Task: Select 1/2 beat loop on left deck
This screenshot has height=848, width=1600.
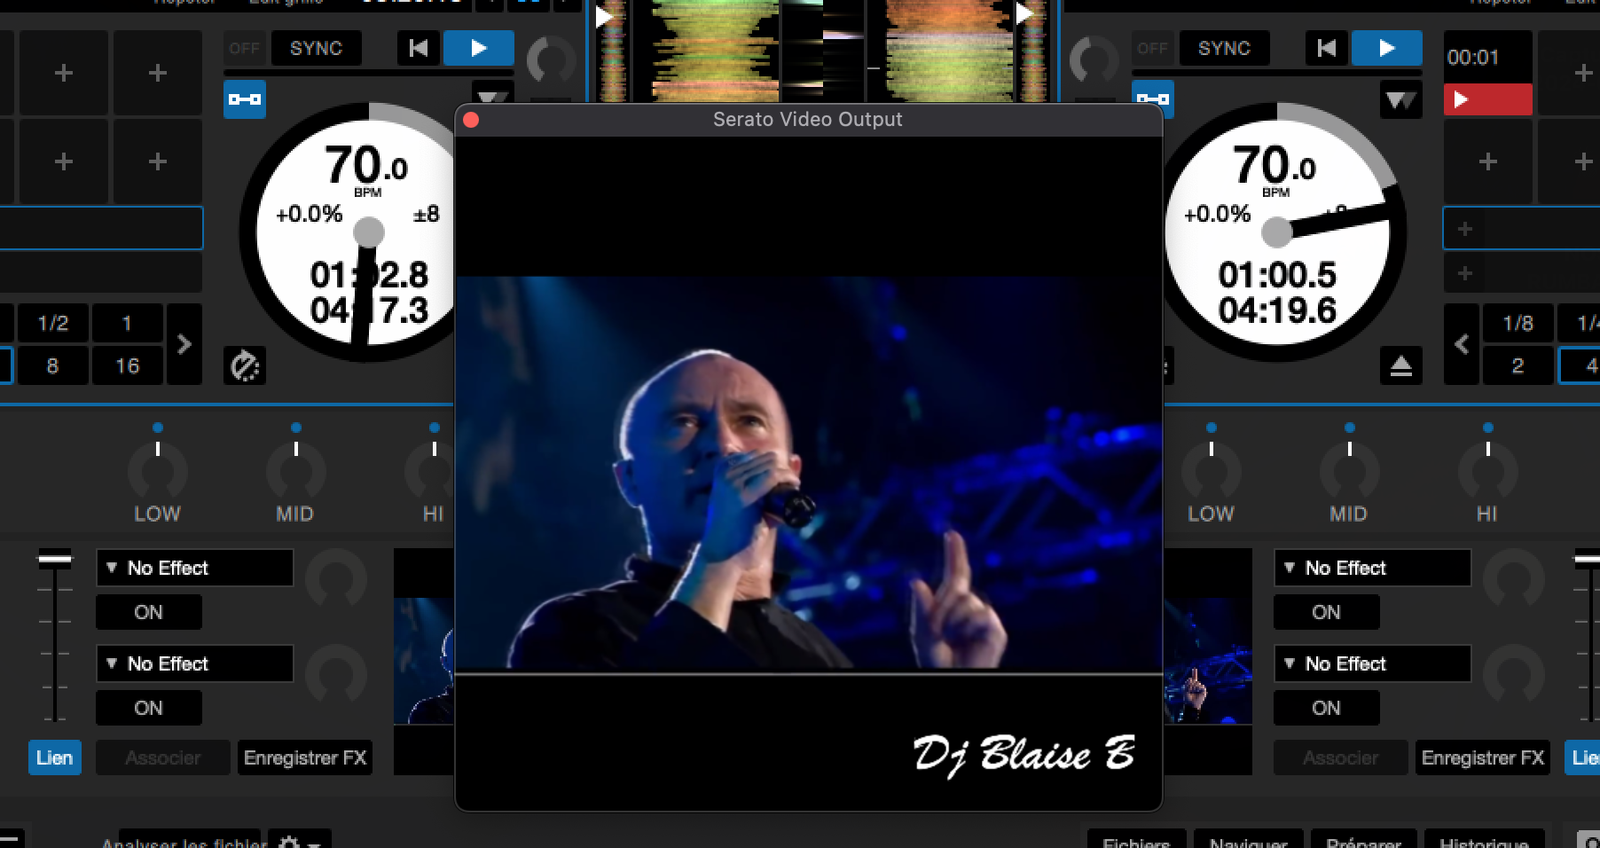Action: click(x=53, y=323)
